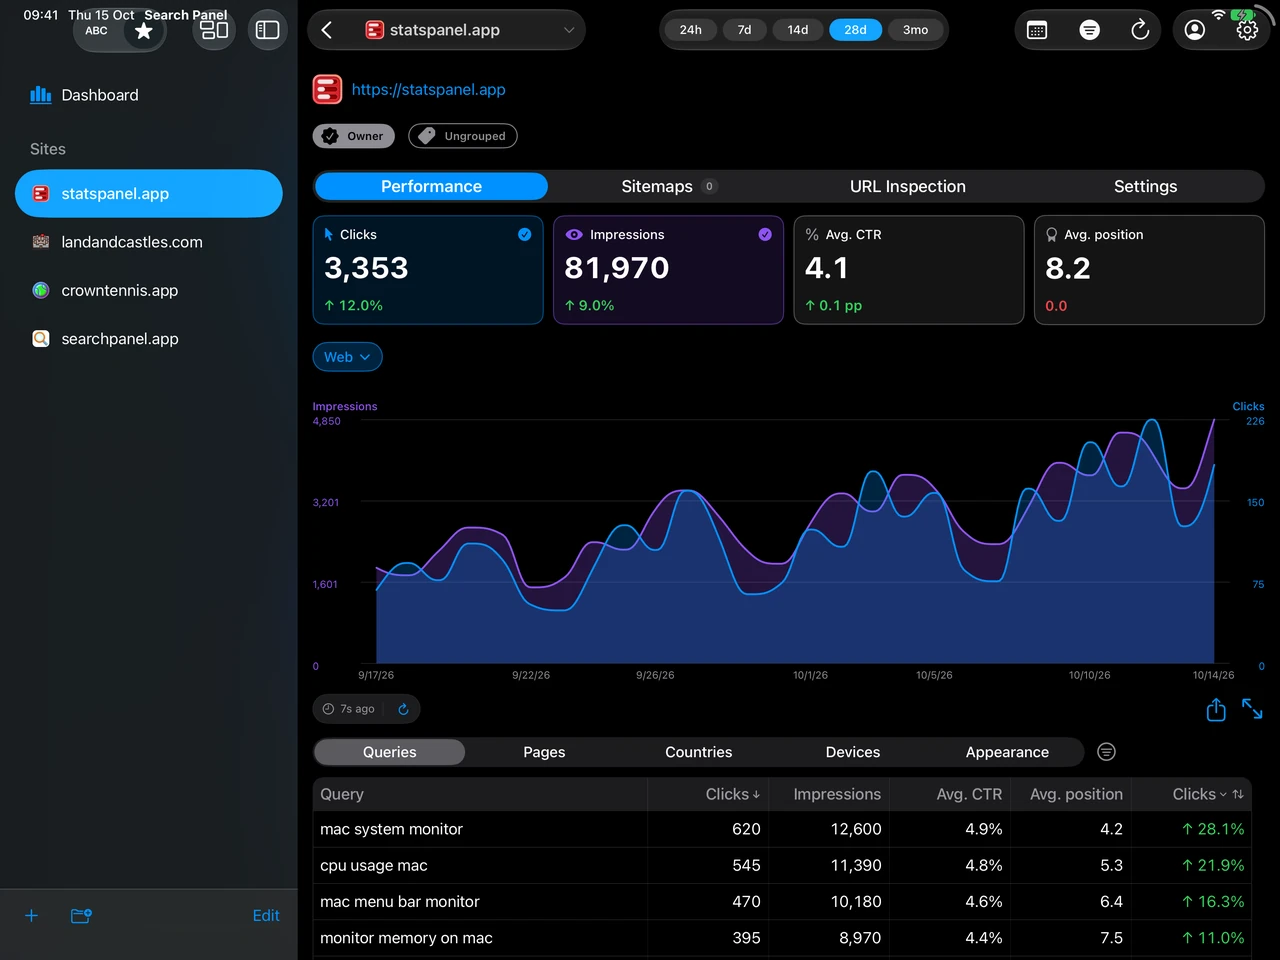The width and height of the screenshot is (1280, 960).
Task: Select the 'mac system monitor' query row
Action: pyautogui.click(x=782, y=829)
